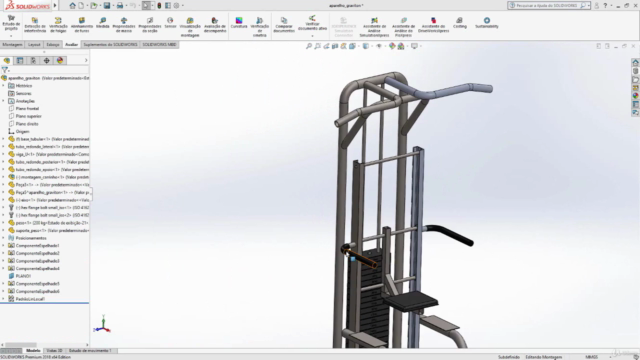
Task: Open Propriedades de massa
Action: click(124, 24)
